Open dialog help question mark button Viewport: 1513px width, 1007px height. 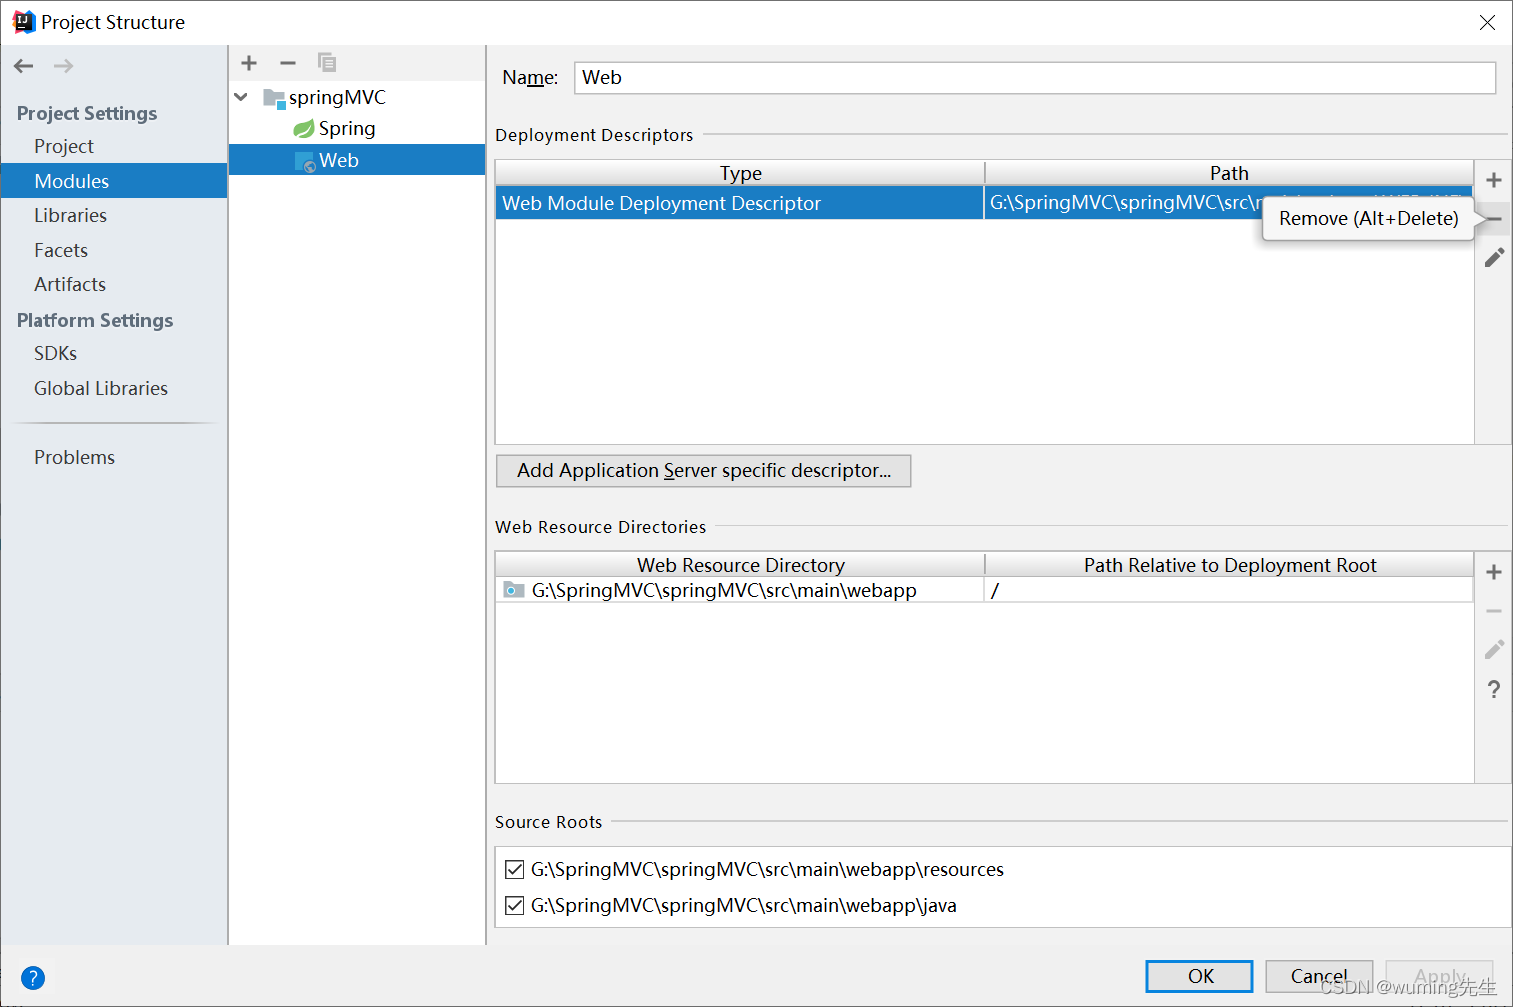click(33, 978)
